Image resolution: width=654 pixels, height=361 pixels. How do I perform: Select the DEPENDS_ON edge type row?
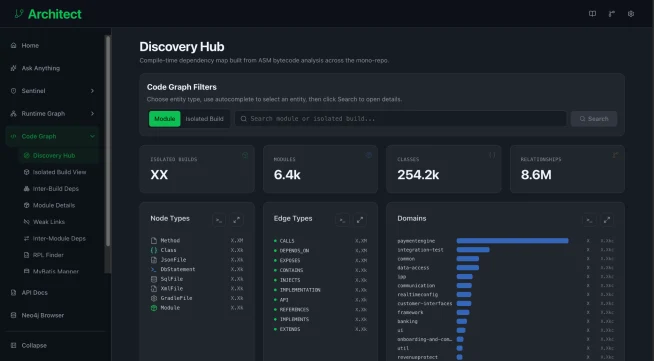(320, 251)
